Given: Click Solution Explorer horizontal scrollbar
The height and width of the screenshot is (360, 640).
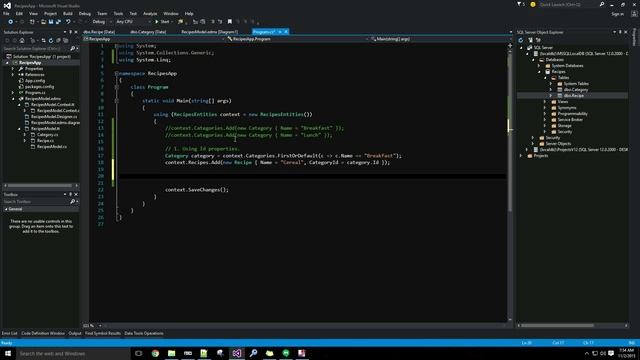Looking at the screenshot, I should coord(41,186).
